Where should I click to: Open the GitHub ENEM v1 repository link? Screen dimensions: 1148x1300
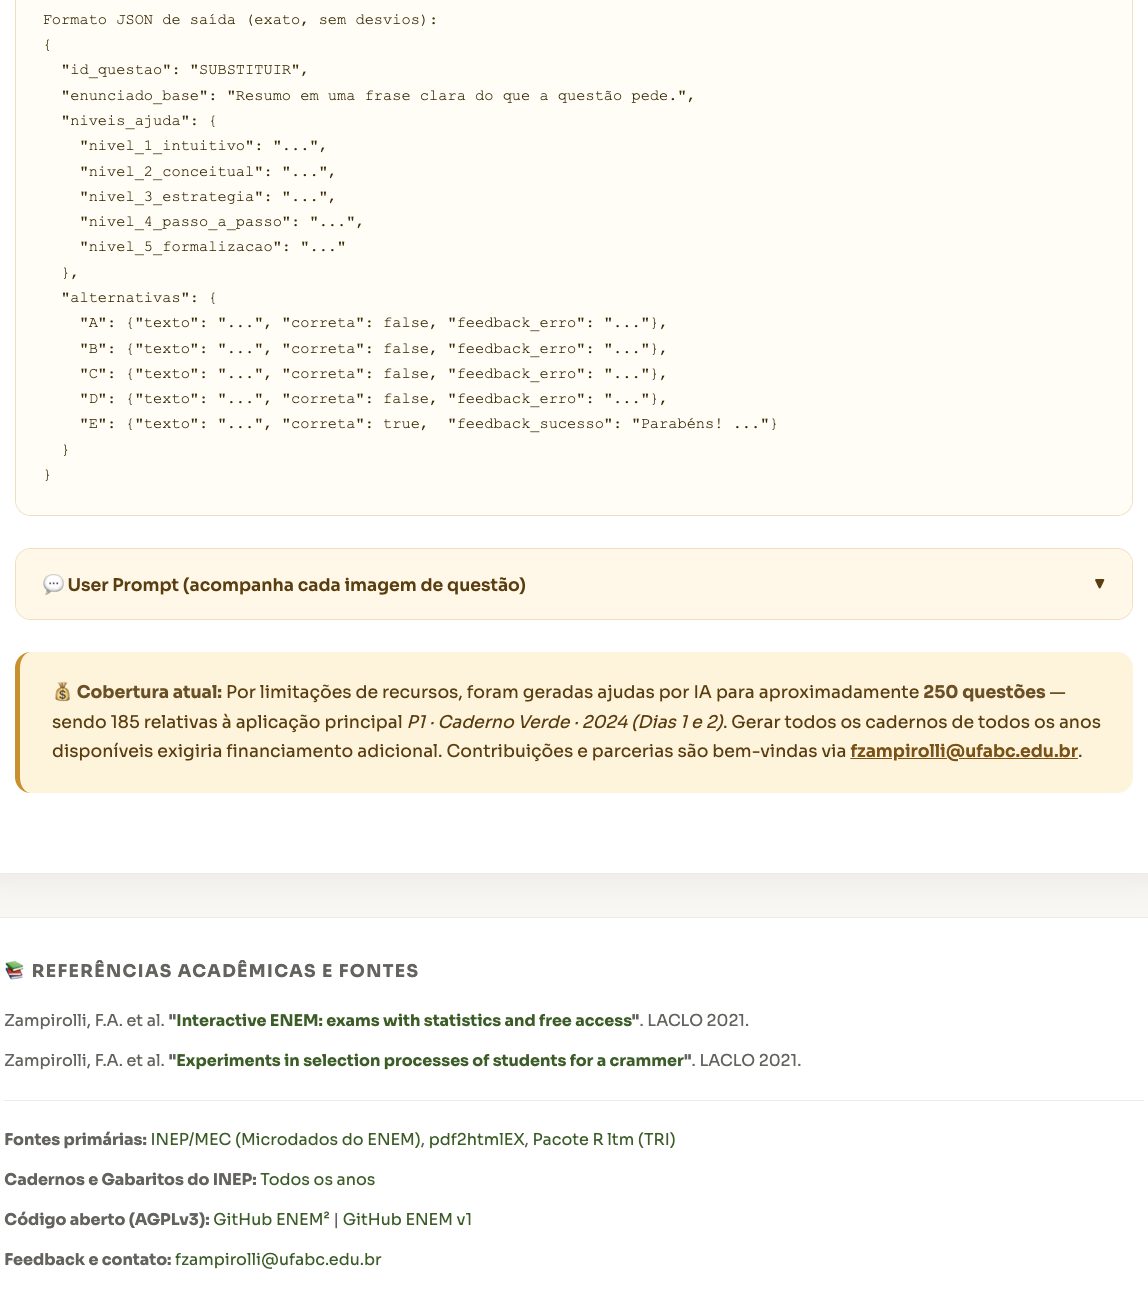(x=407, y=1219)
